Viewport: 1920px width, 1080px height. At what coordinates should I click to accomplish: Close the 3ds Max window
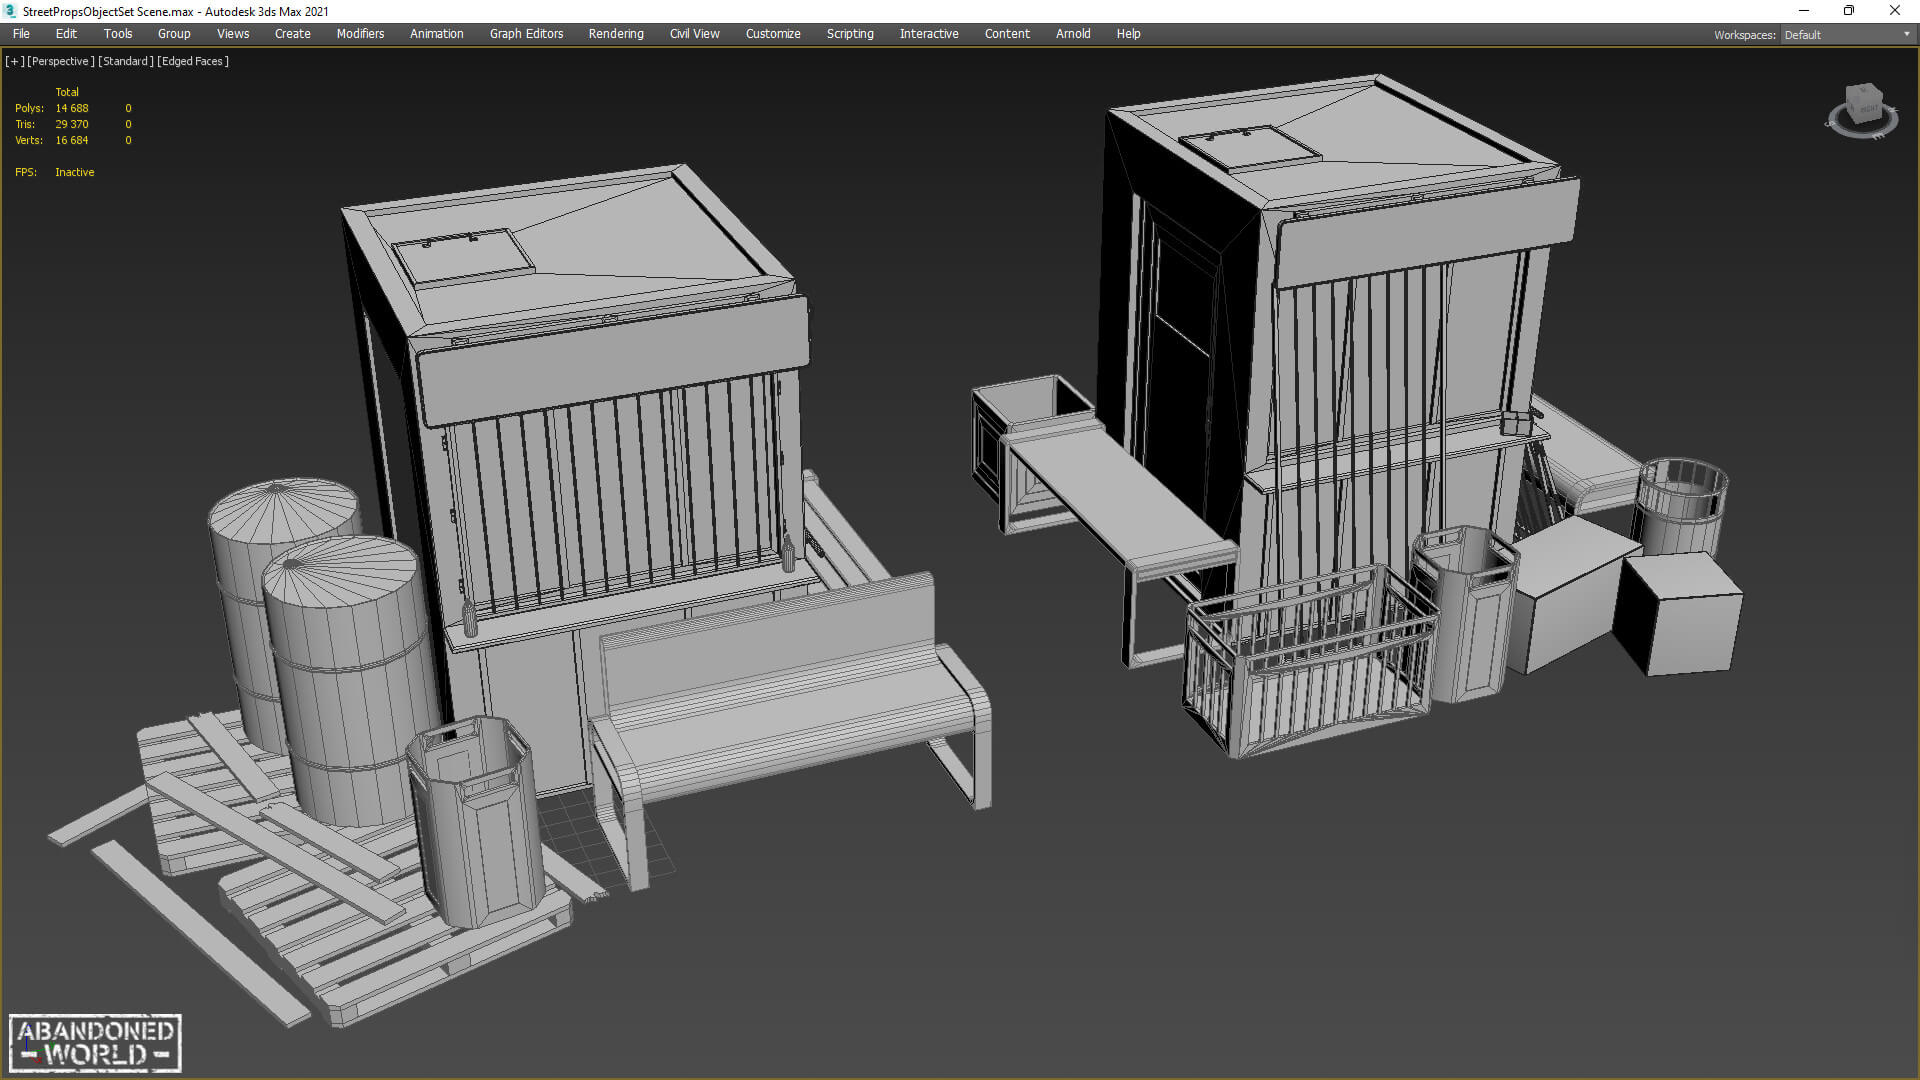1895,11
